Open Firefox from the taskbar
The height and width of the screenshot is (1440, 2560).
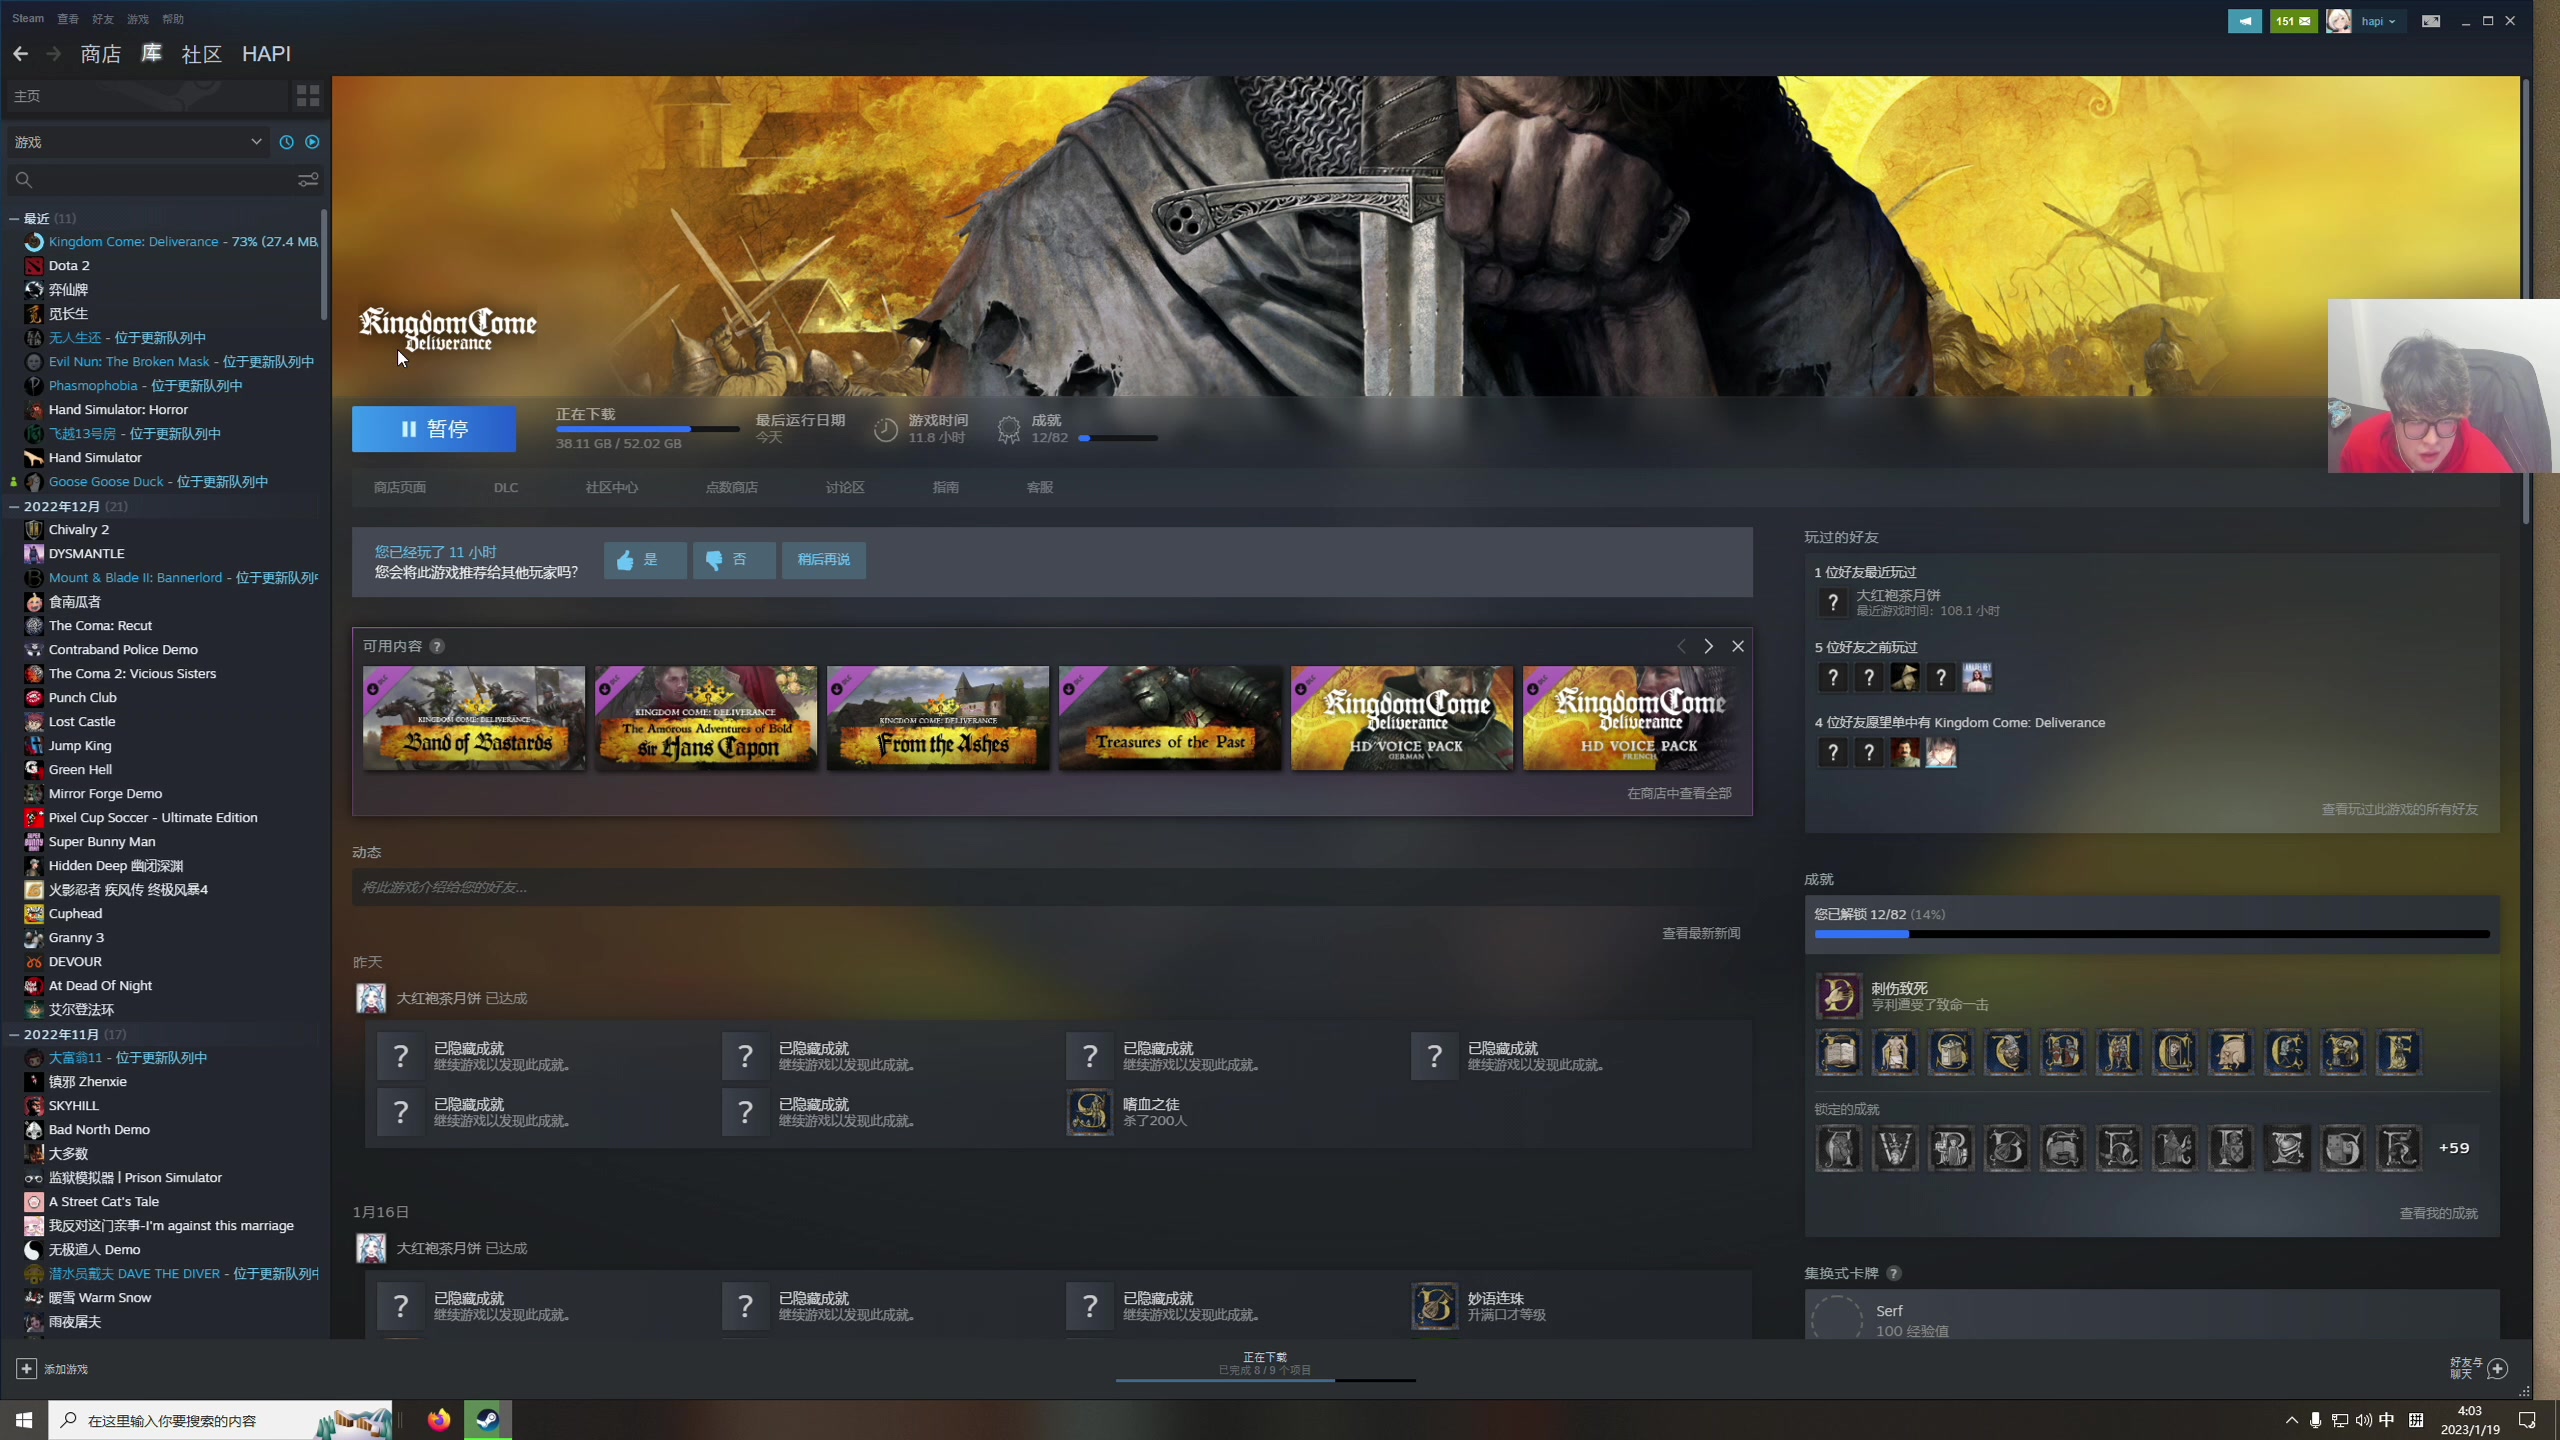click(x=439, y=1420)
